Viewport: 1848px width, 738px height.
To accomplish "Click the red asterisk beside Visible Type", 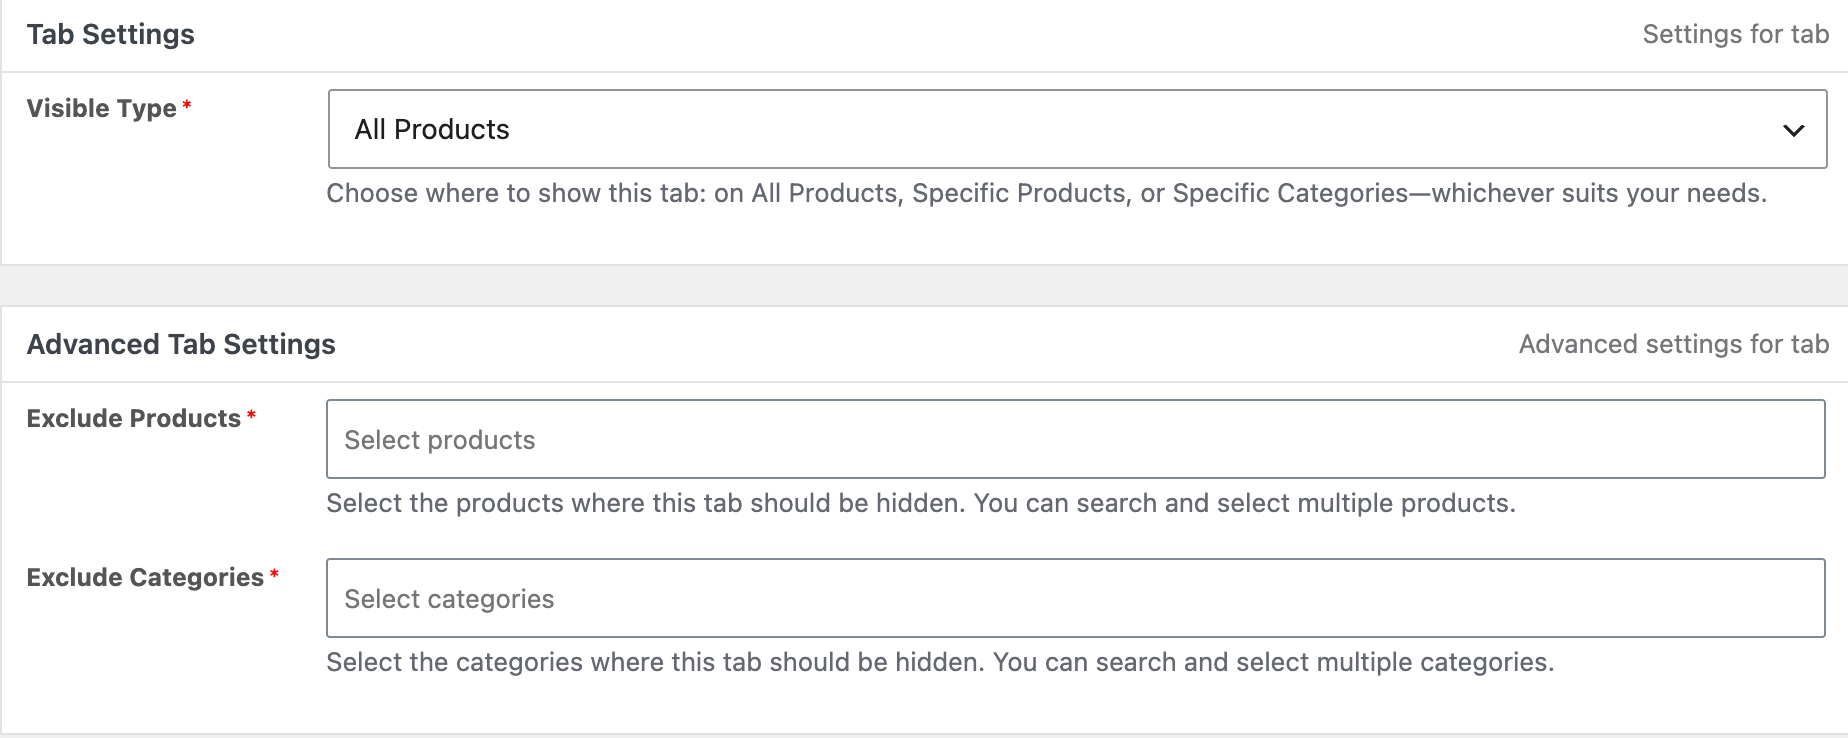I will [x=187, y=104].
